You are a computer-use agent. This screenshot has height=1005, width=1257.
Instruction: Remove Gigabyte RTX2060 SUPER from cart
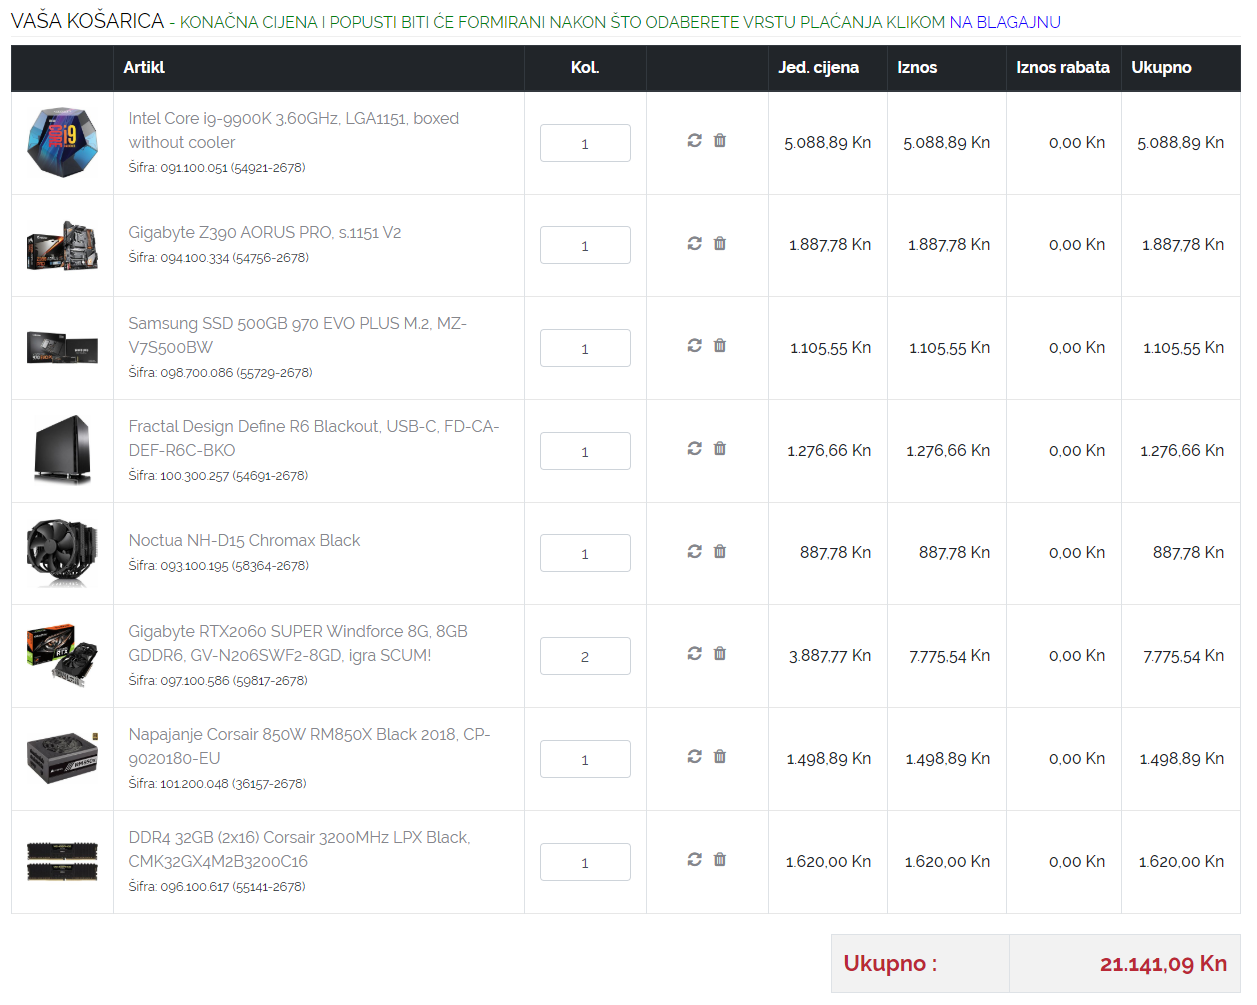720,654
